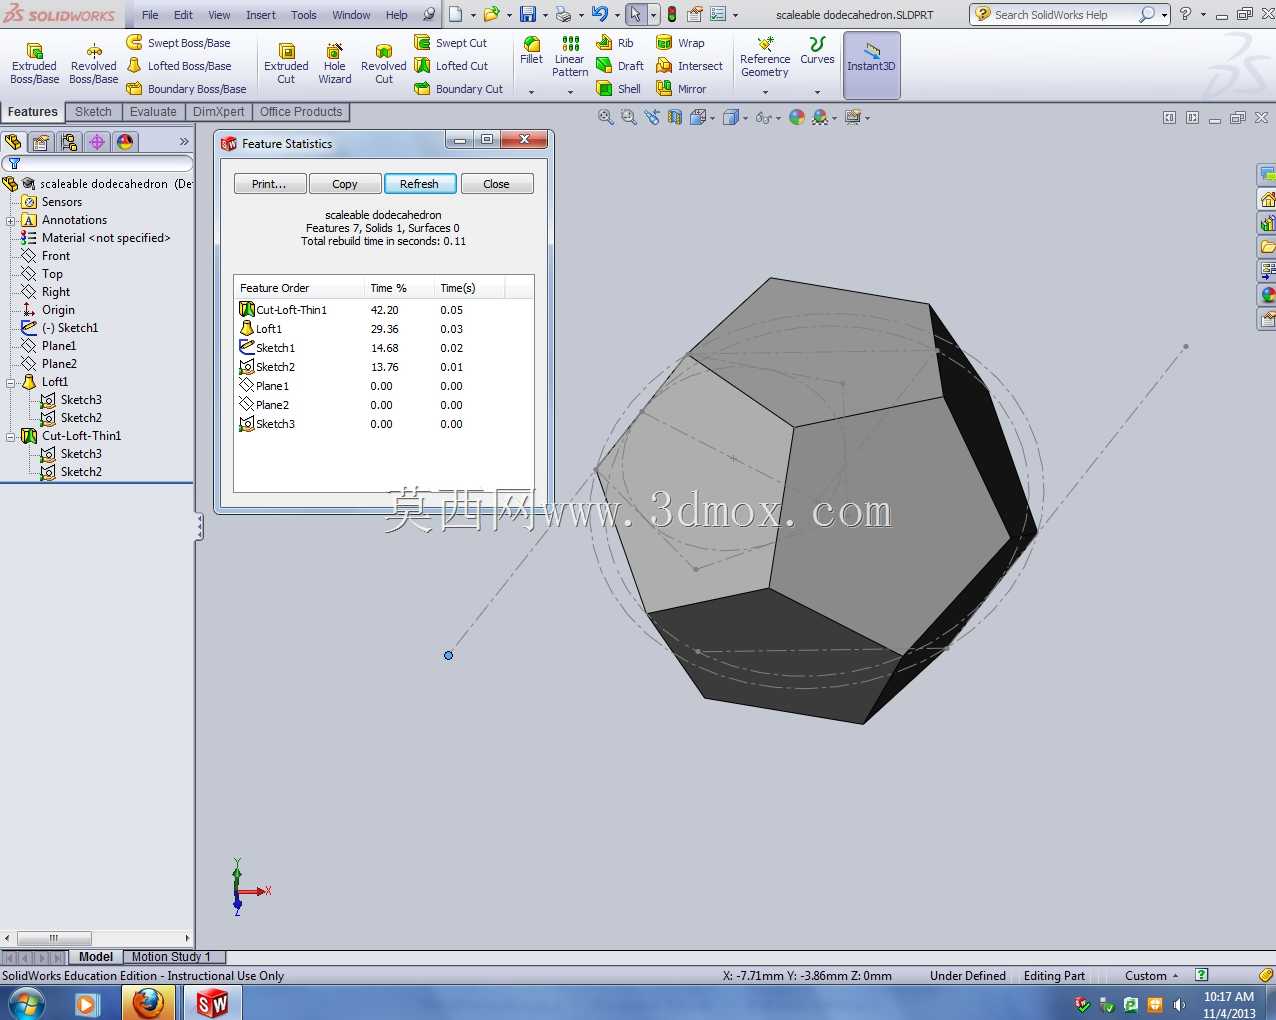Open Edit Appearance color wheel icon
The image size is (1276, 1020).
point(796,117)
